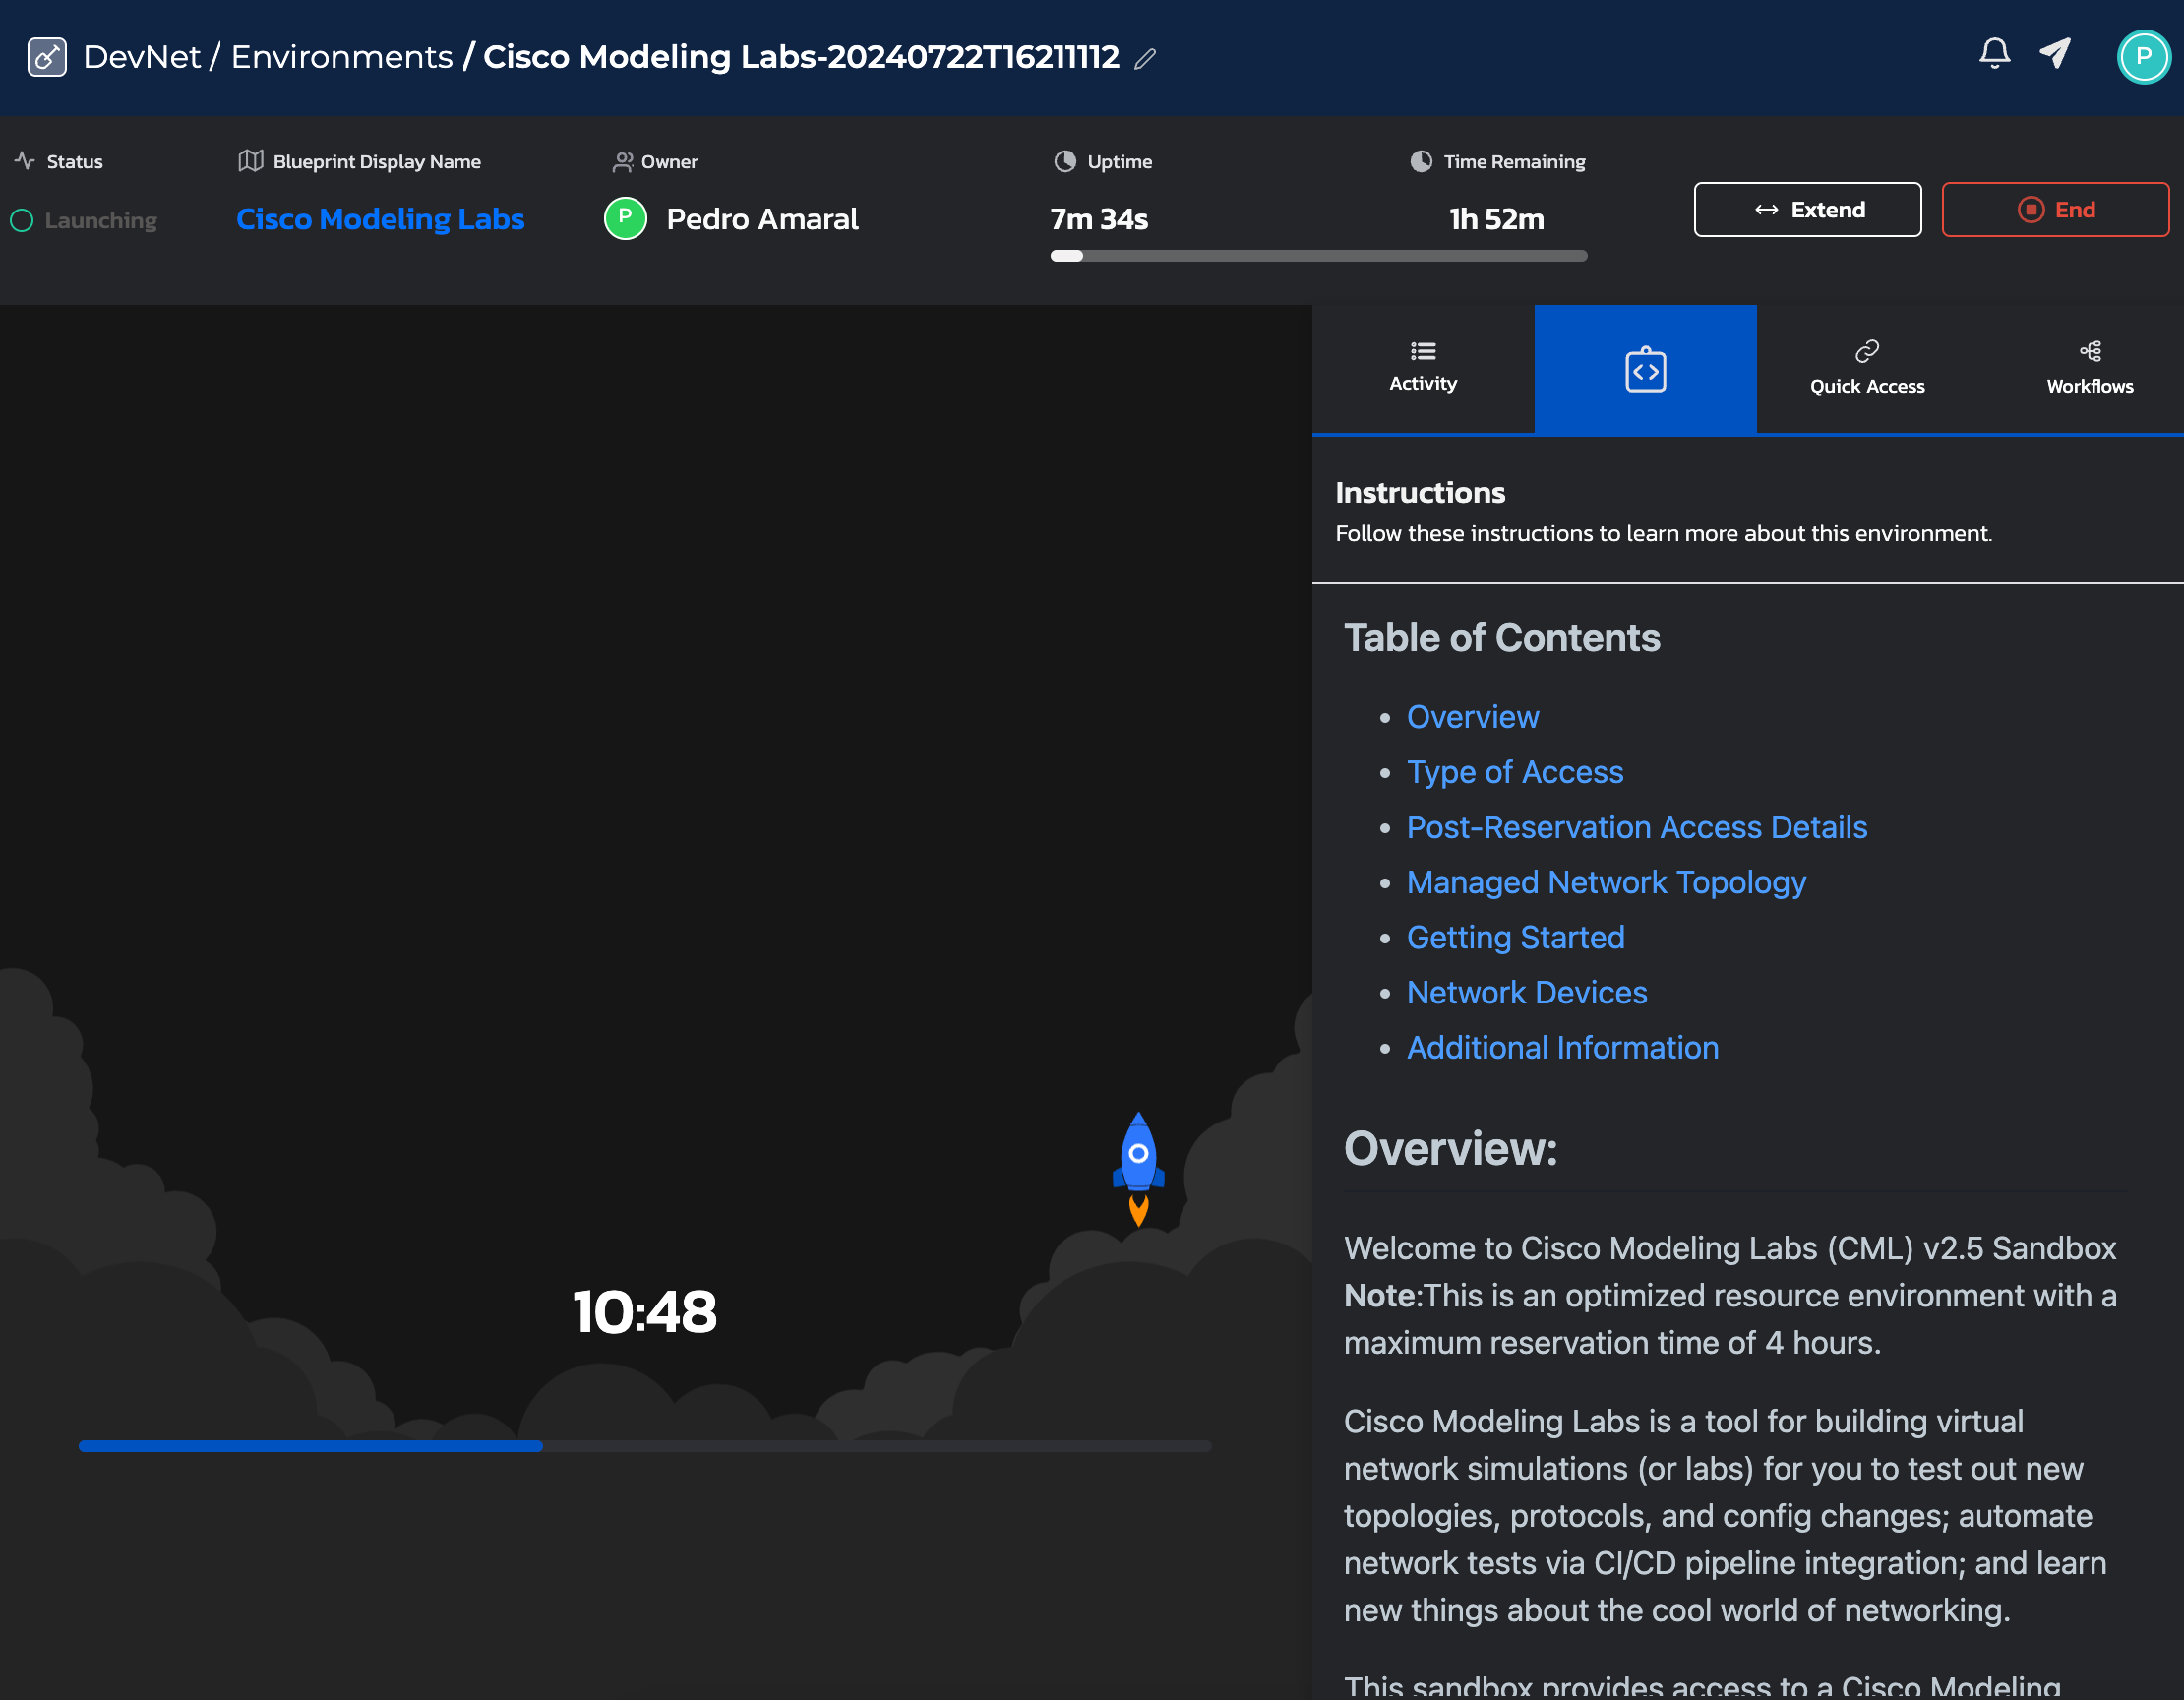Click the 1h 52m time remaining value
Image resolution: width=2184 pixels, height=1700 pixels.
1497,219
